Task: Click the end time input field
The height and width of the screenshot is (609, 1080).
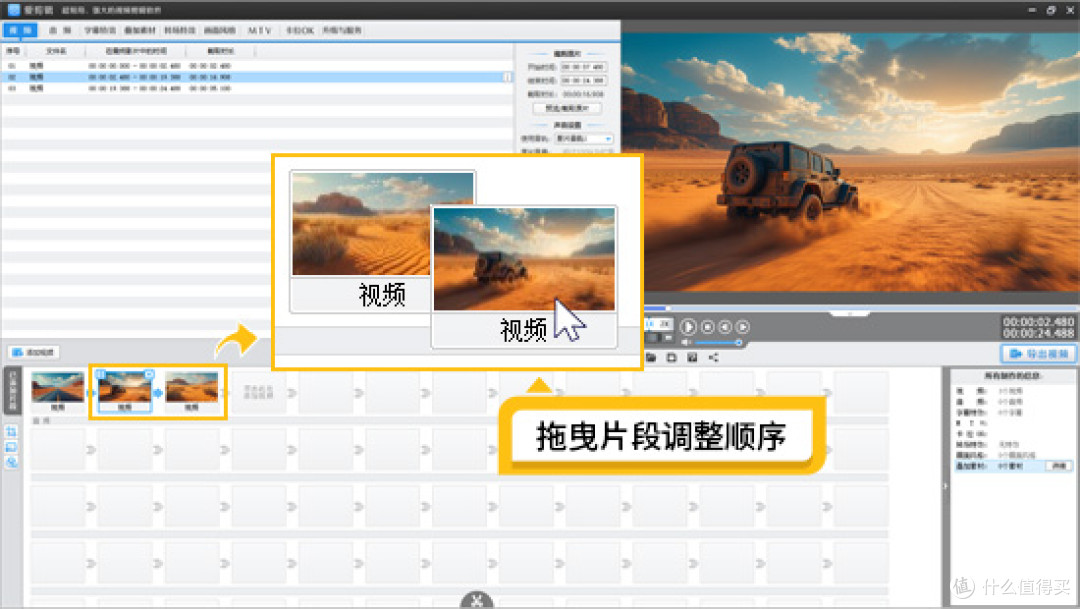Action: (583, 81)
